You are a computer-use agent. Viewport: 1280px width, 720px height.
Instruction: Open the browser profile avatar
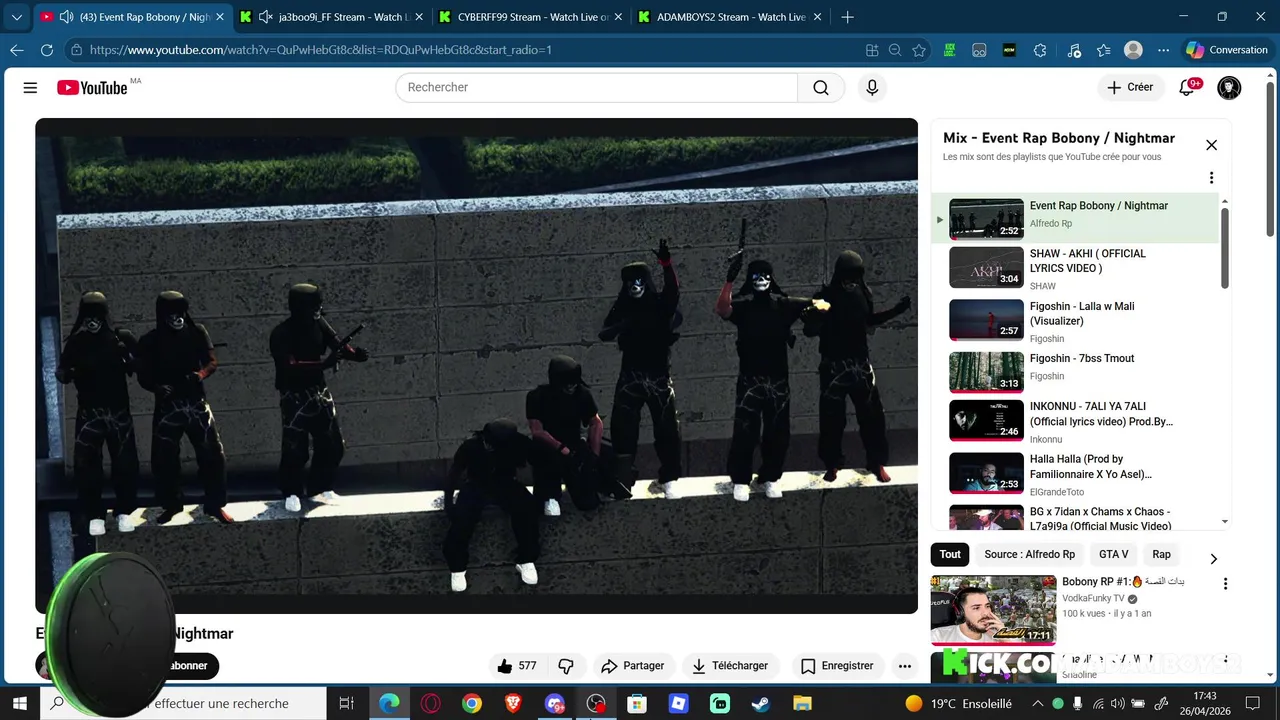1133,50
